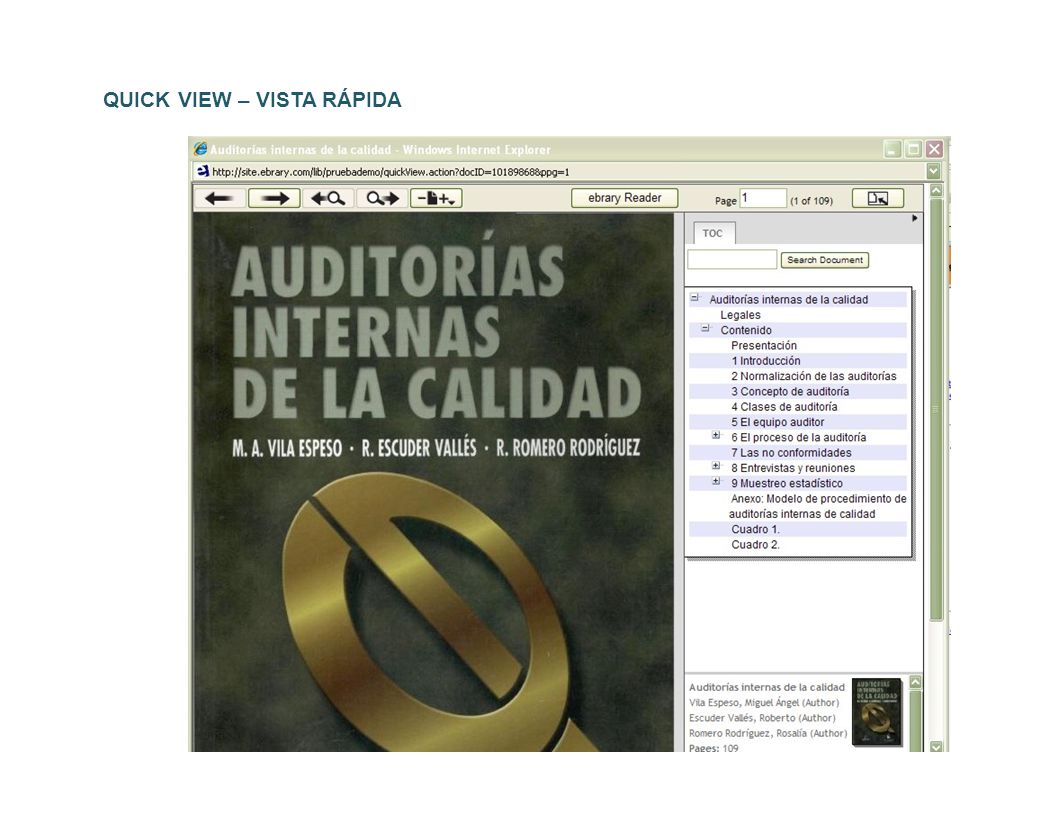Click the search text box above the TOC
This screenshot has height=816, width=1056.
click(732, 260)
